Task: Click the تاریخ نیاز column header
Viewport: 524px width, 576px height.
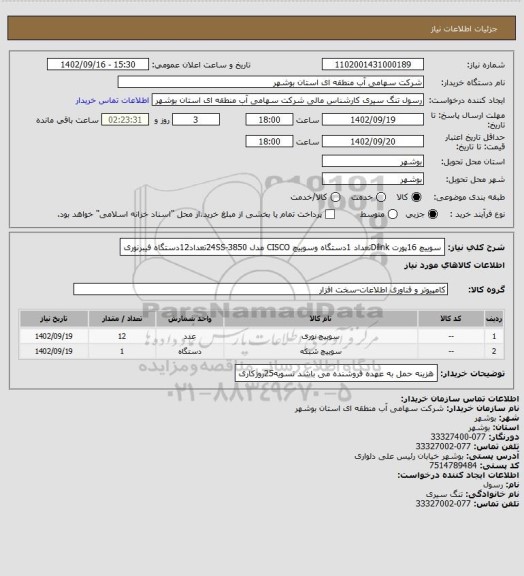Action: pos(54,319)
